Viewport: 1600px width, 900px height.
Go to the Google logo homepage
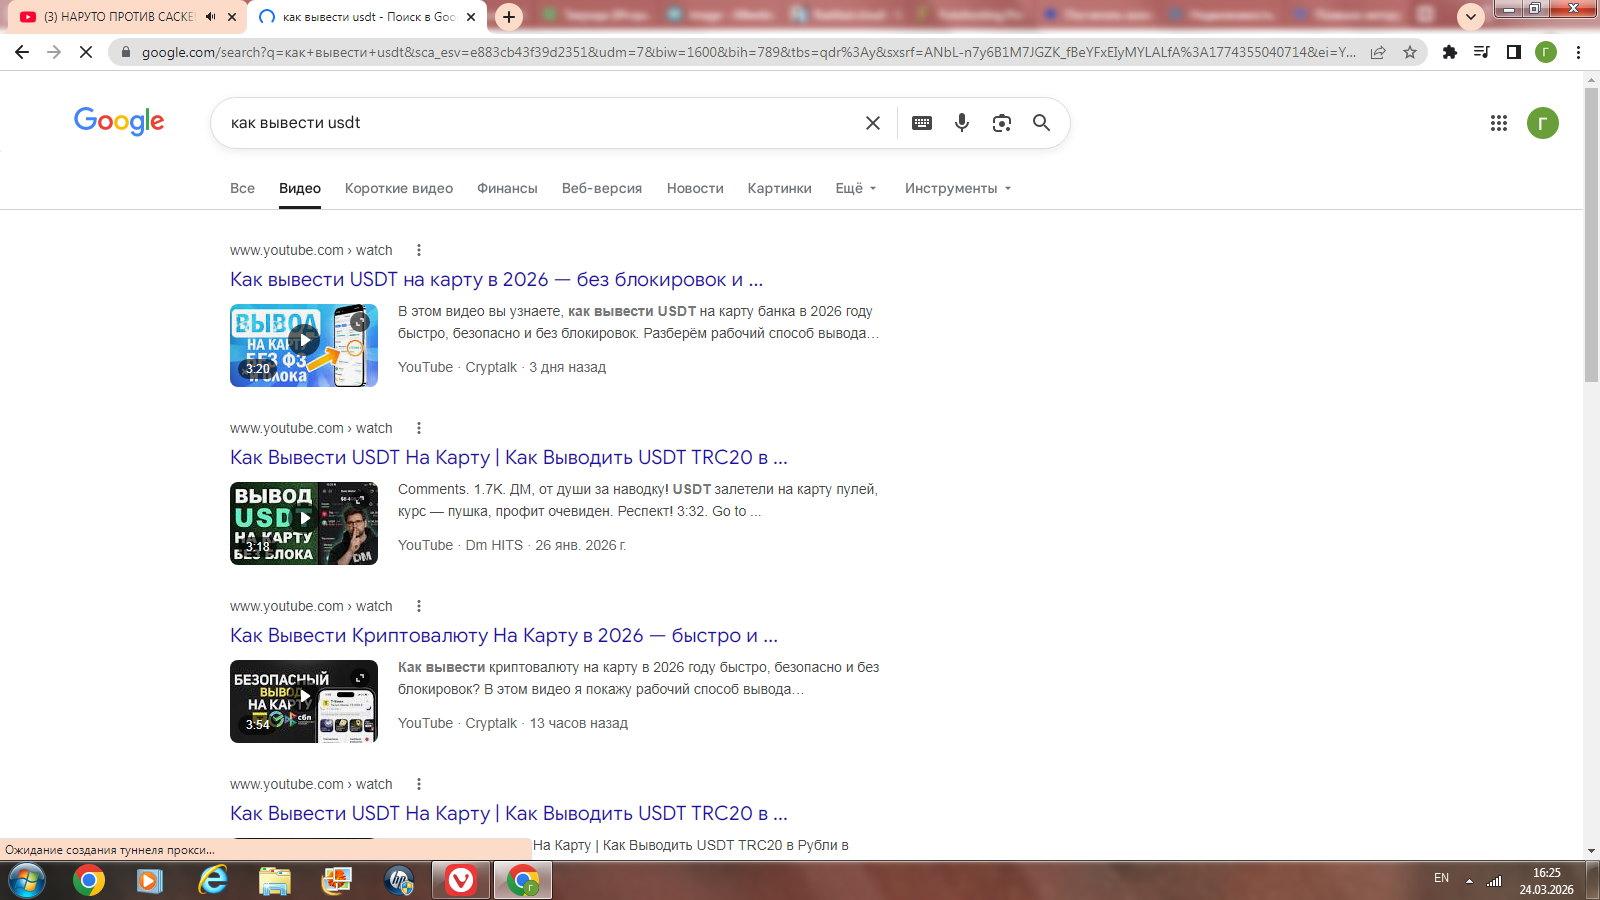click(119, 121)
